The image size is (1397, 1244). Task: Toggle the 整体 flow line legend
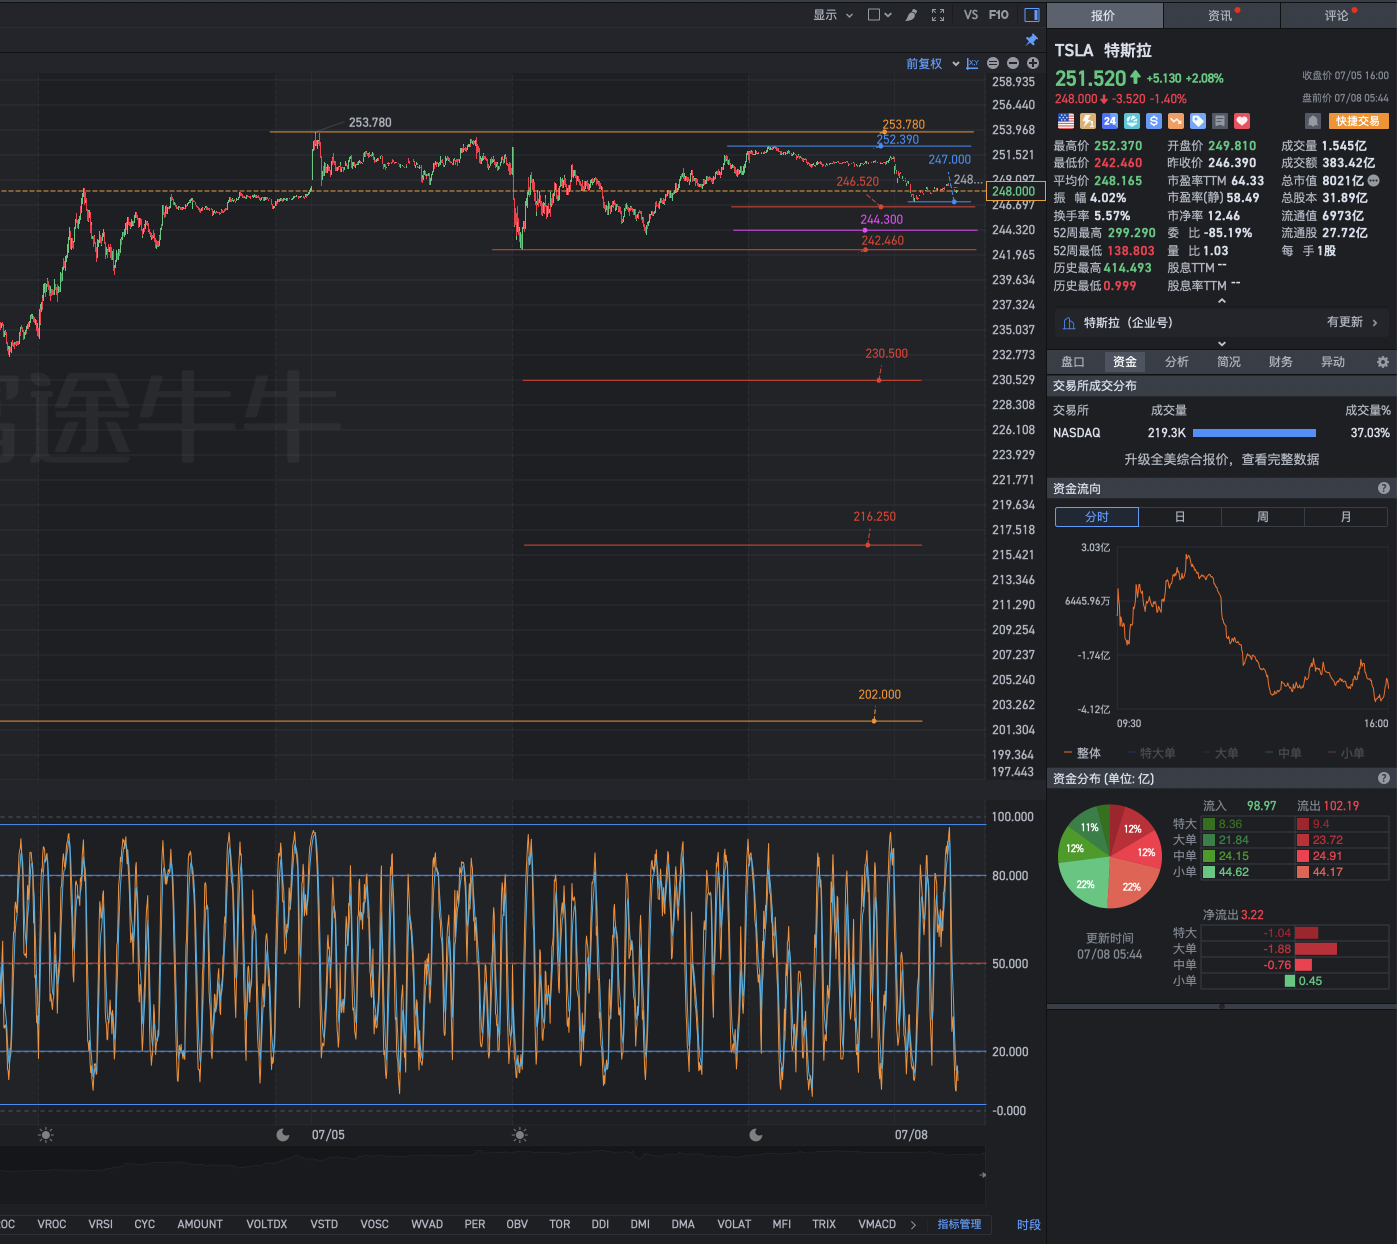tap(1082, 753)
